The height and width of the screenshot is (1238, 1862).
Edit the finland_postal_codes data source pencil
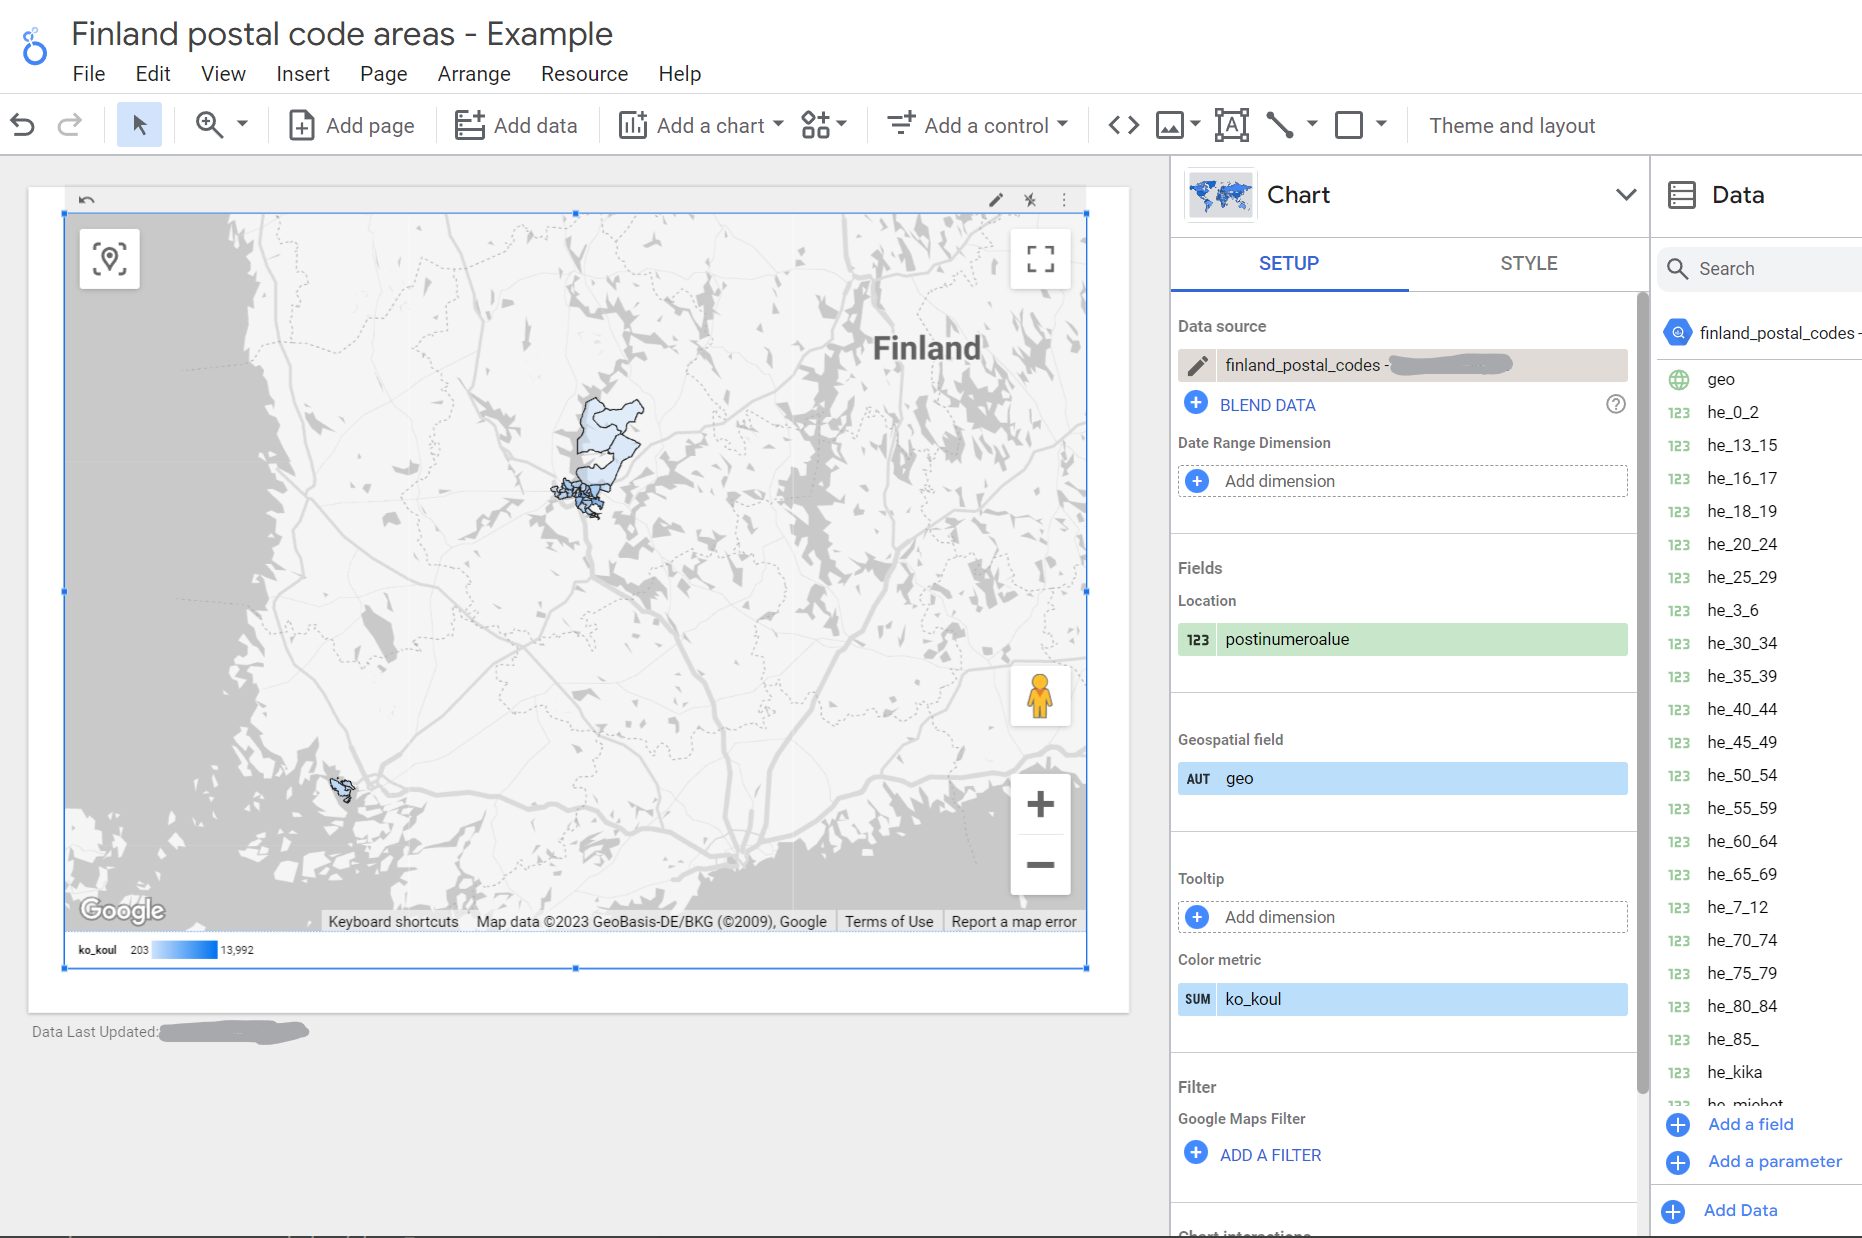1197,366
